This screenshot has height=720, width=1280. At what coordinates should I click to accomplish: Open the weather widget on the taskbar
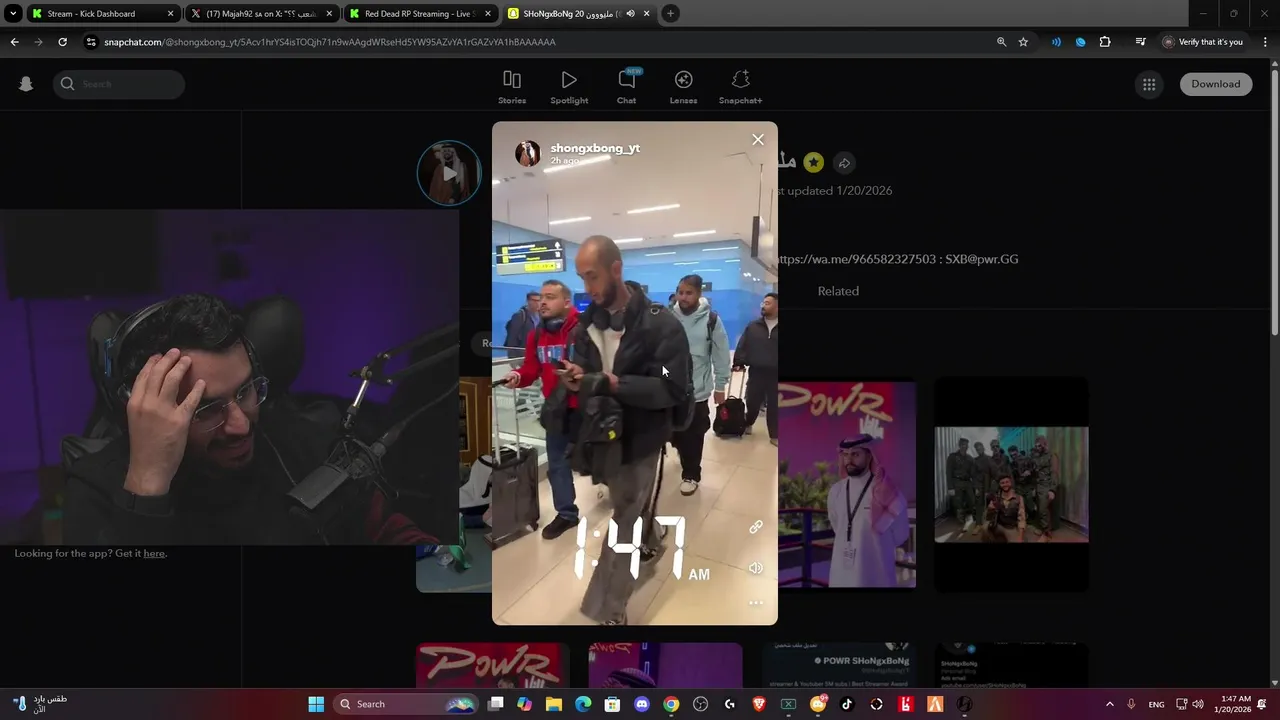point(38,704)
